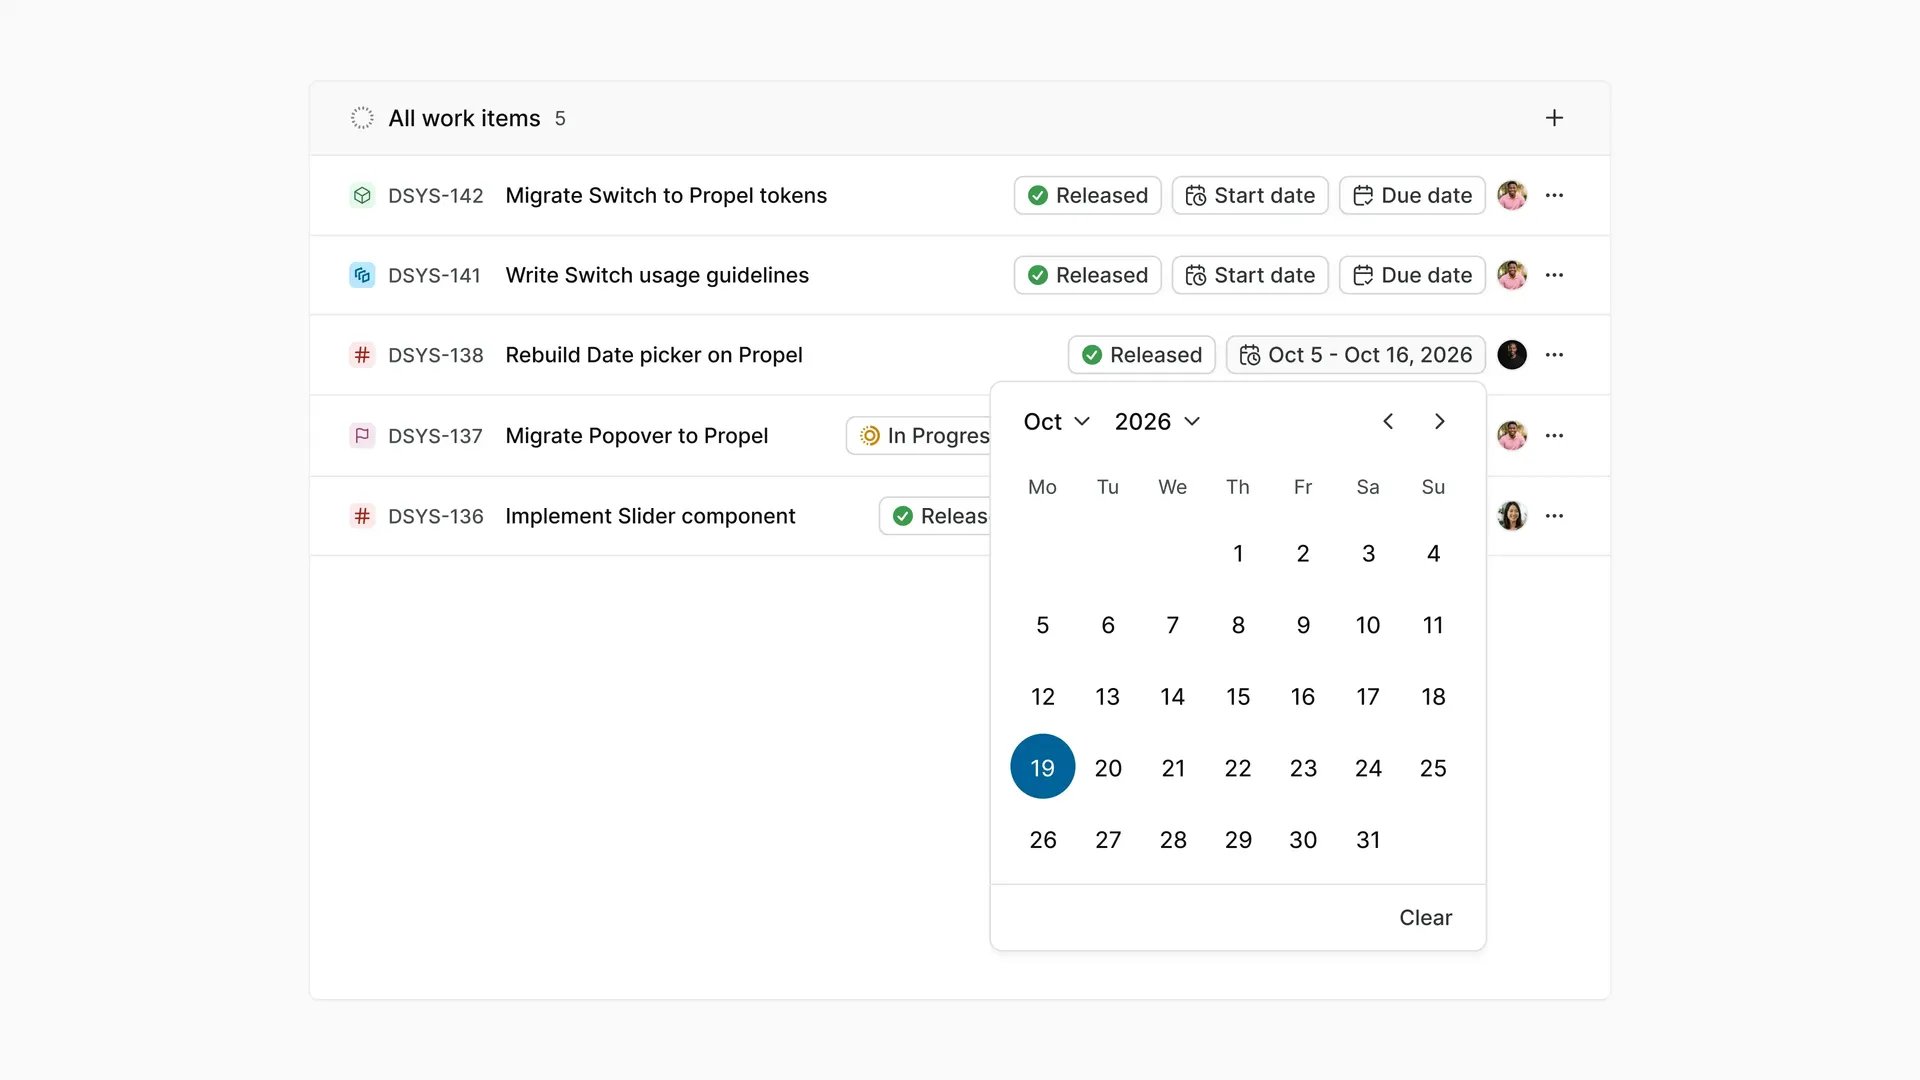Go to the next month in calendar
This screenshot has height=1080, width=1920.
point(1440,421)
